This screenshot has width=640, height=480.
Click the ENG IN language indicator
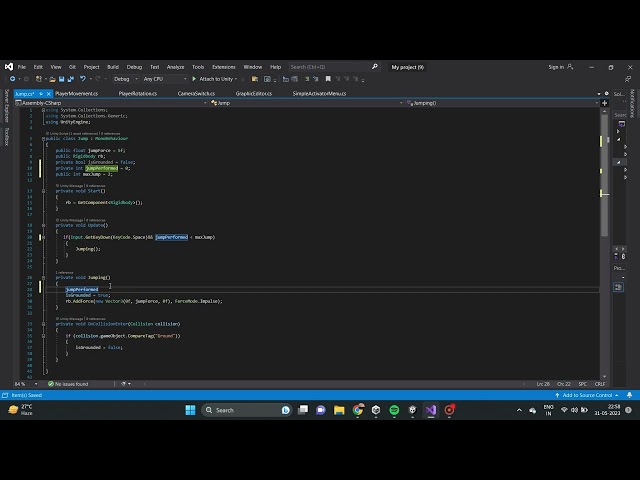[x=548, y=410]
